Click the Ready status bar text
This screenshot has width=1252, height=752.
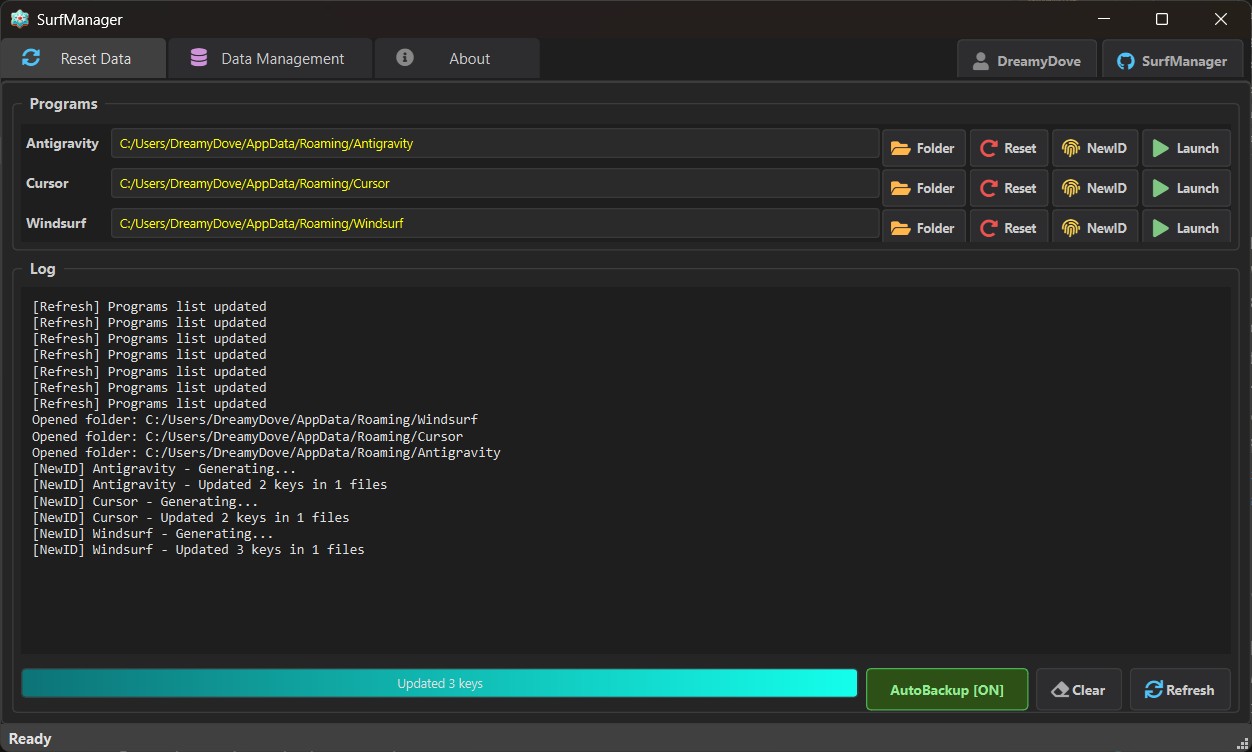click(x=30, y=738)
